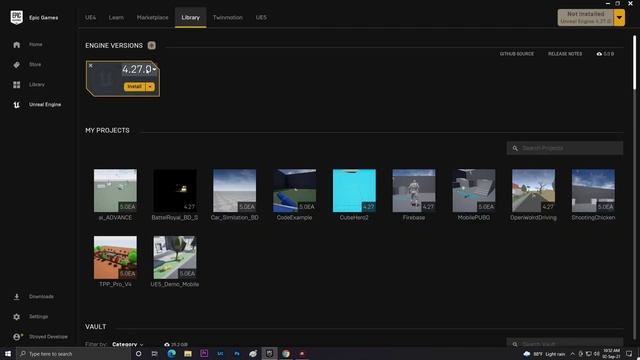Switch to the UE4 tab

click(91, 18)
